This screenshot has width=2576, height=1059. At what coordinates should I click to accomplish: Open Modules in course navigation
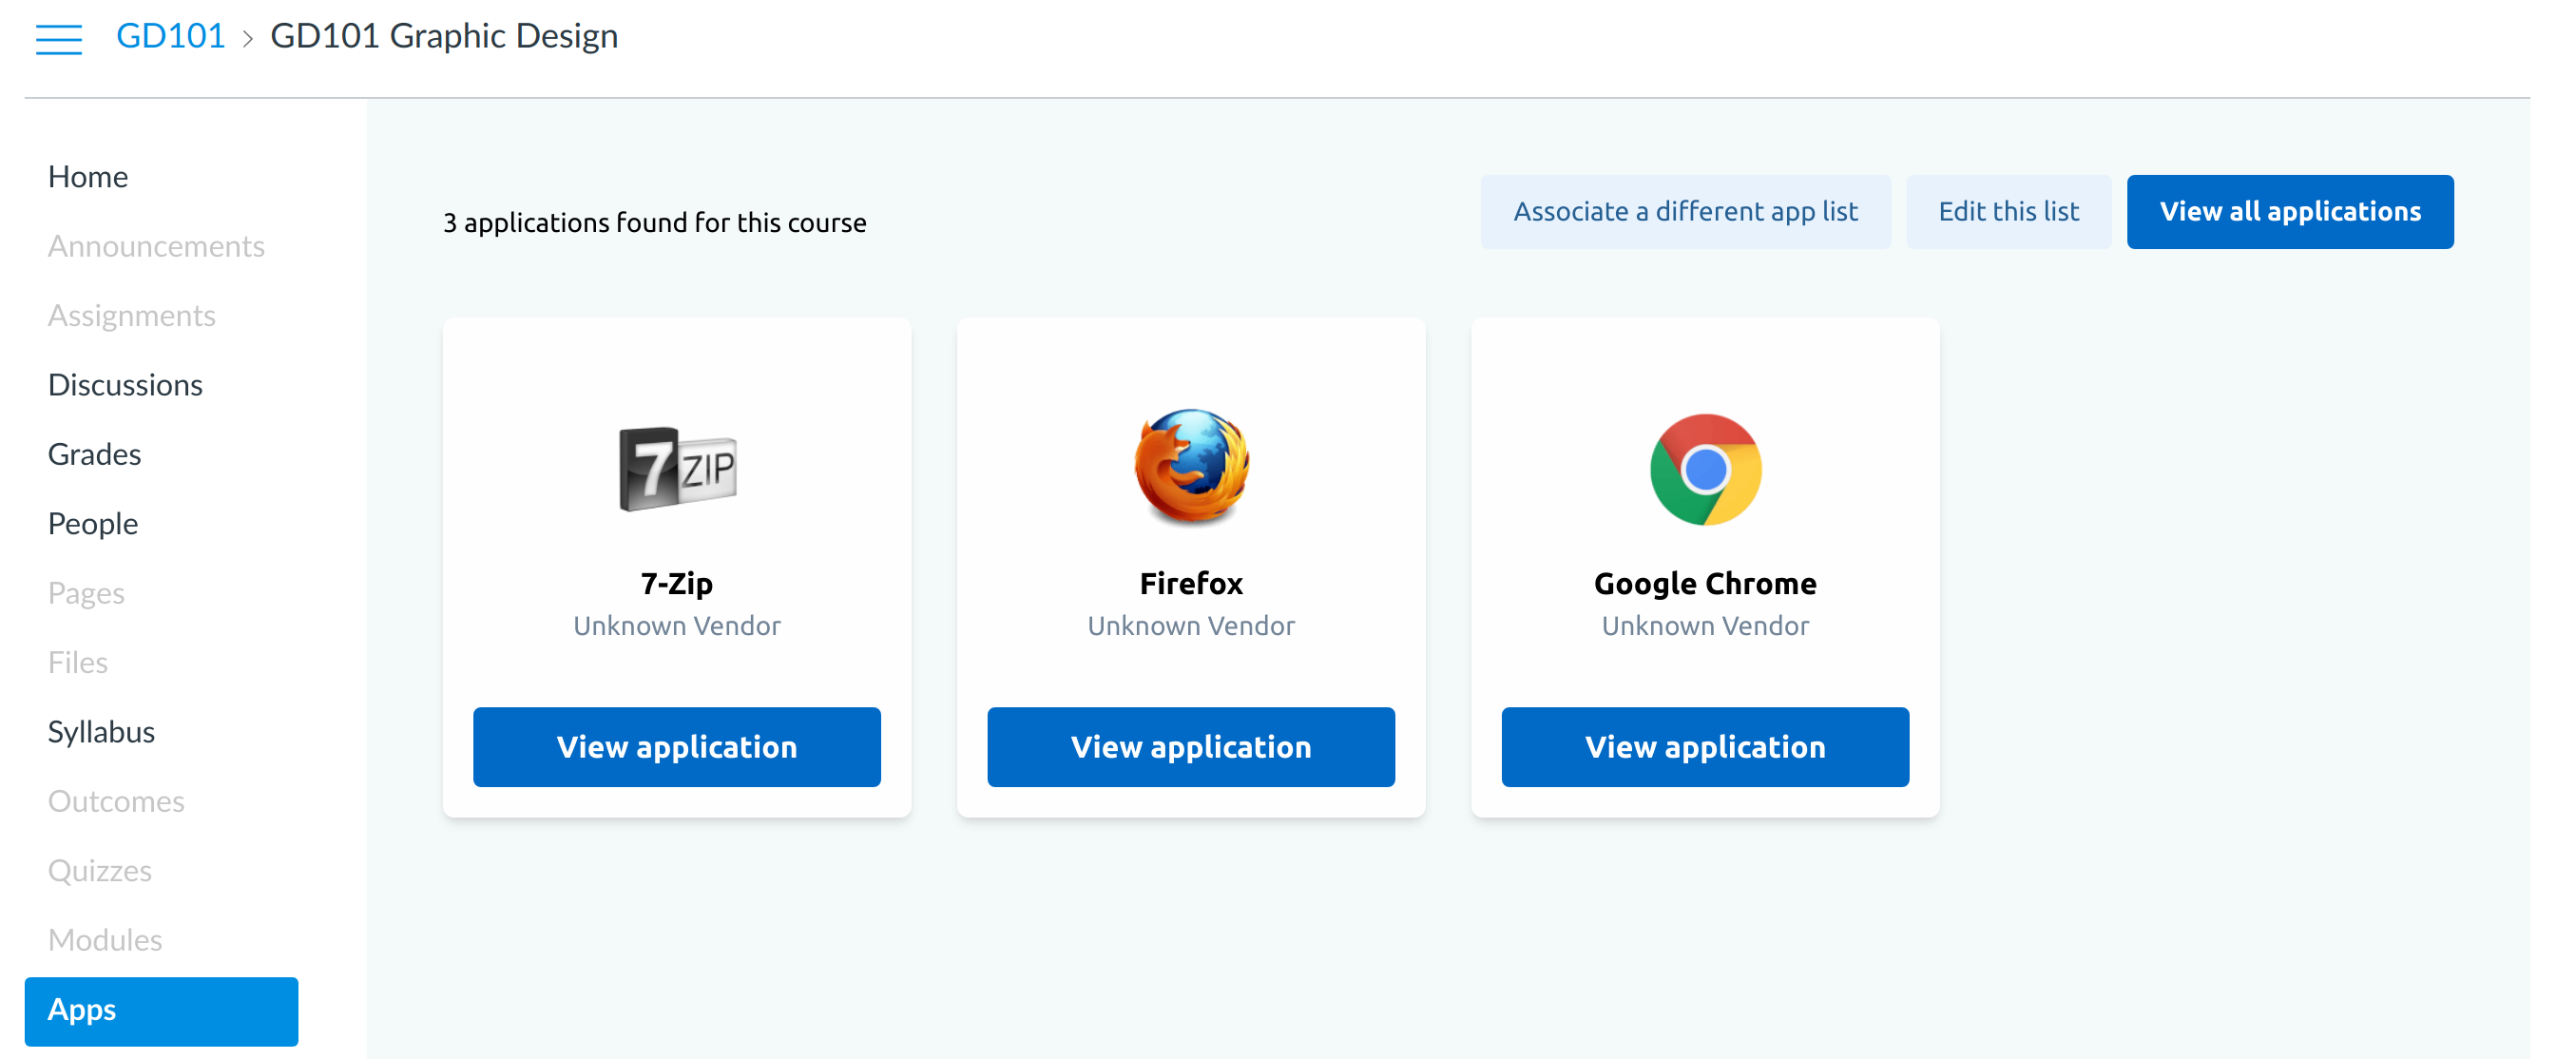click(105, 940)
